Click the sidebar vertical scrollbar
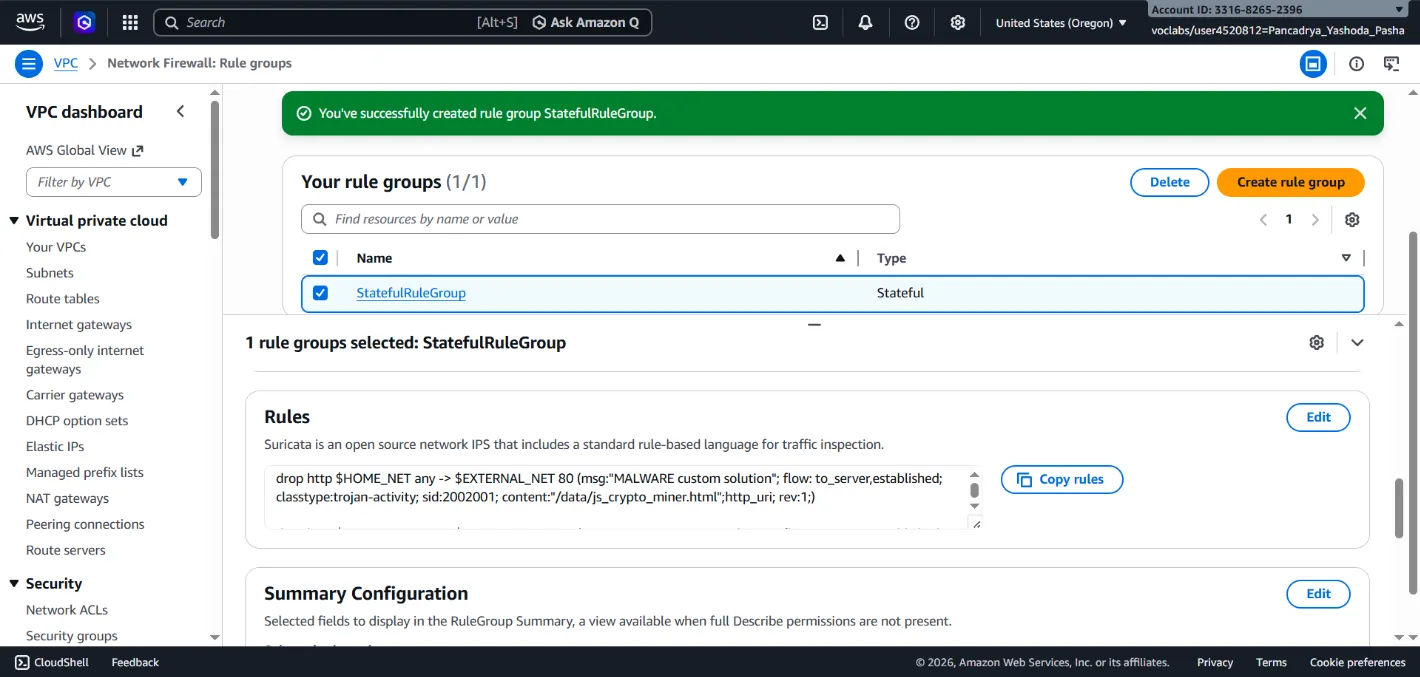 tap(215, 168)
